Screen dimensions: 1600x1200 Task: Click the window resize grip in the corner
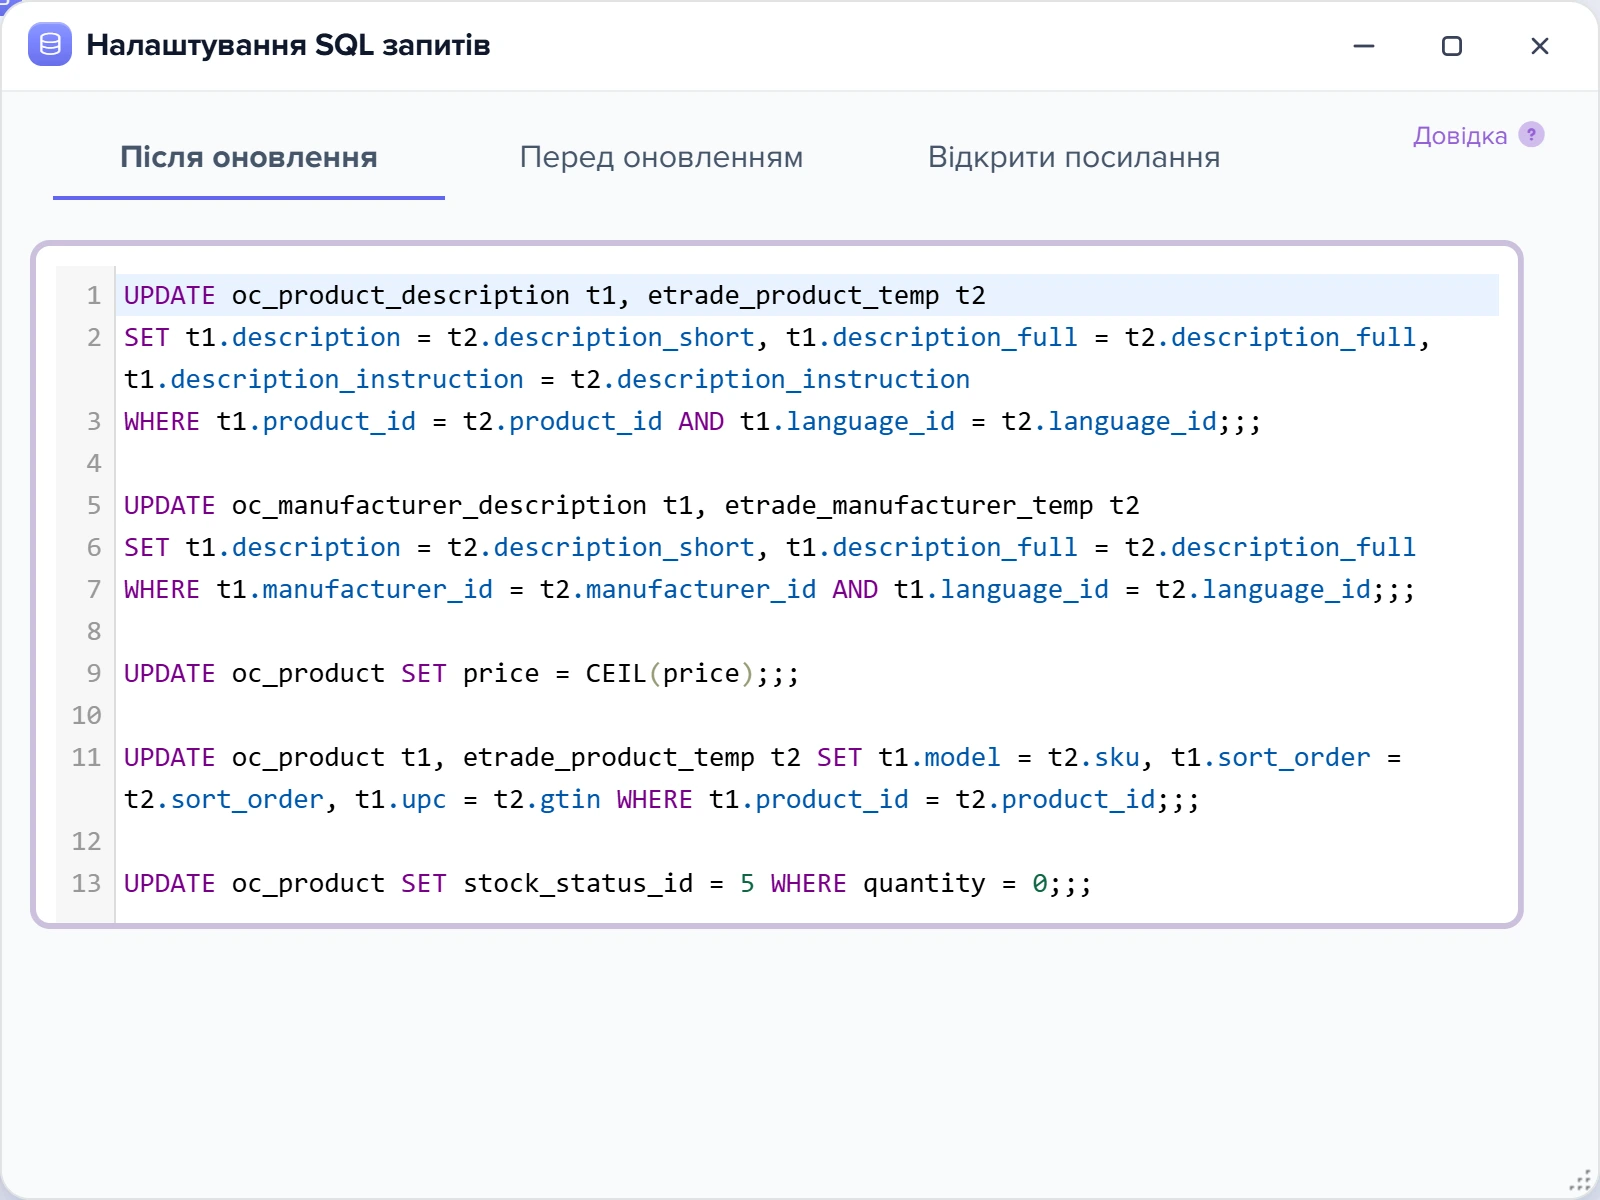(x=1579, y=1180)
